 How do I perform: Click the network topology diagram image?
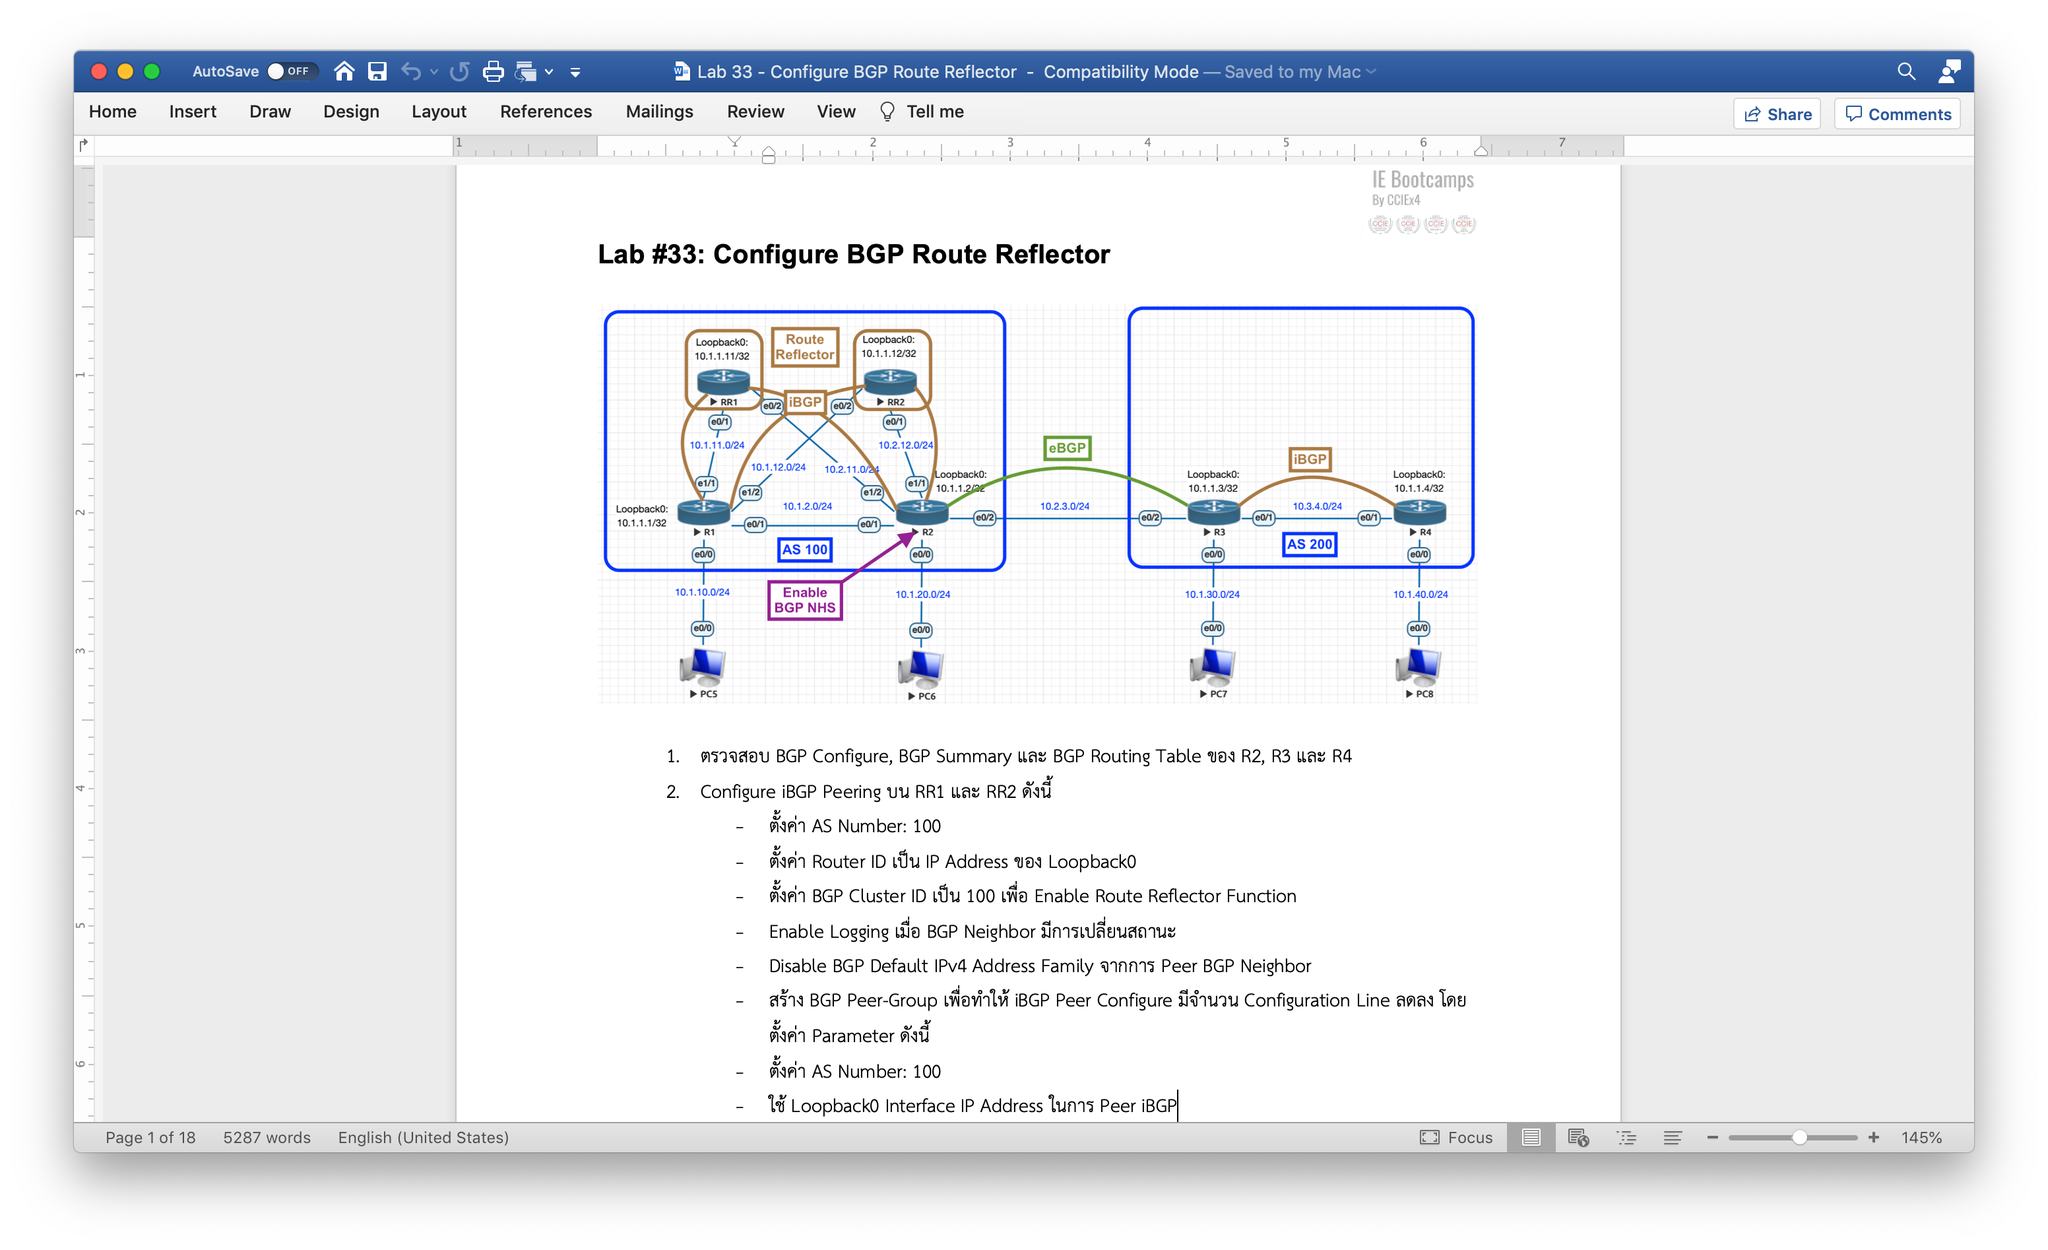pos(1038,504)
